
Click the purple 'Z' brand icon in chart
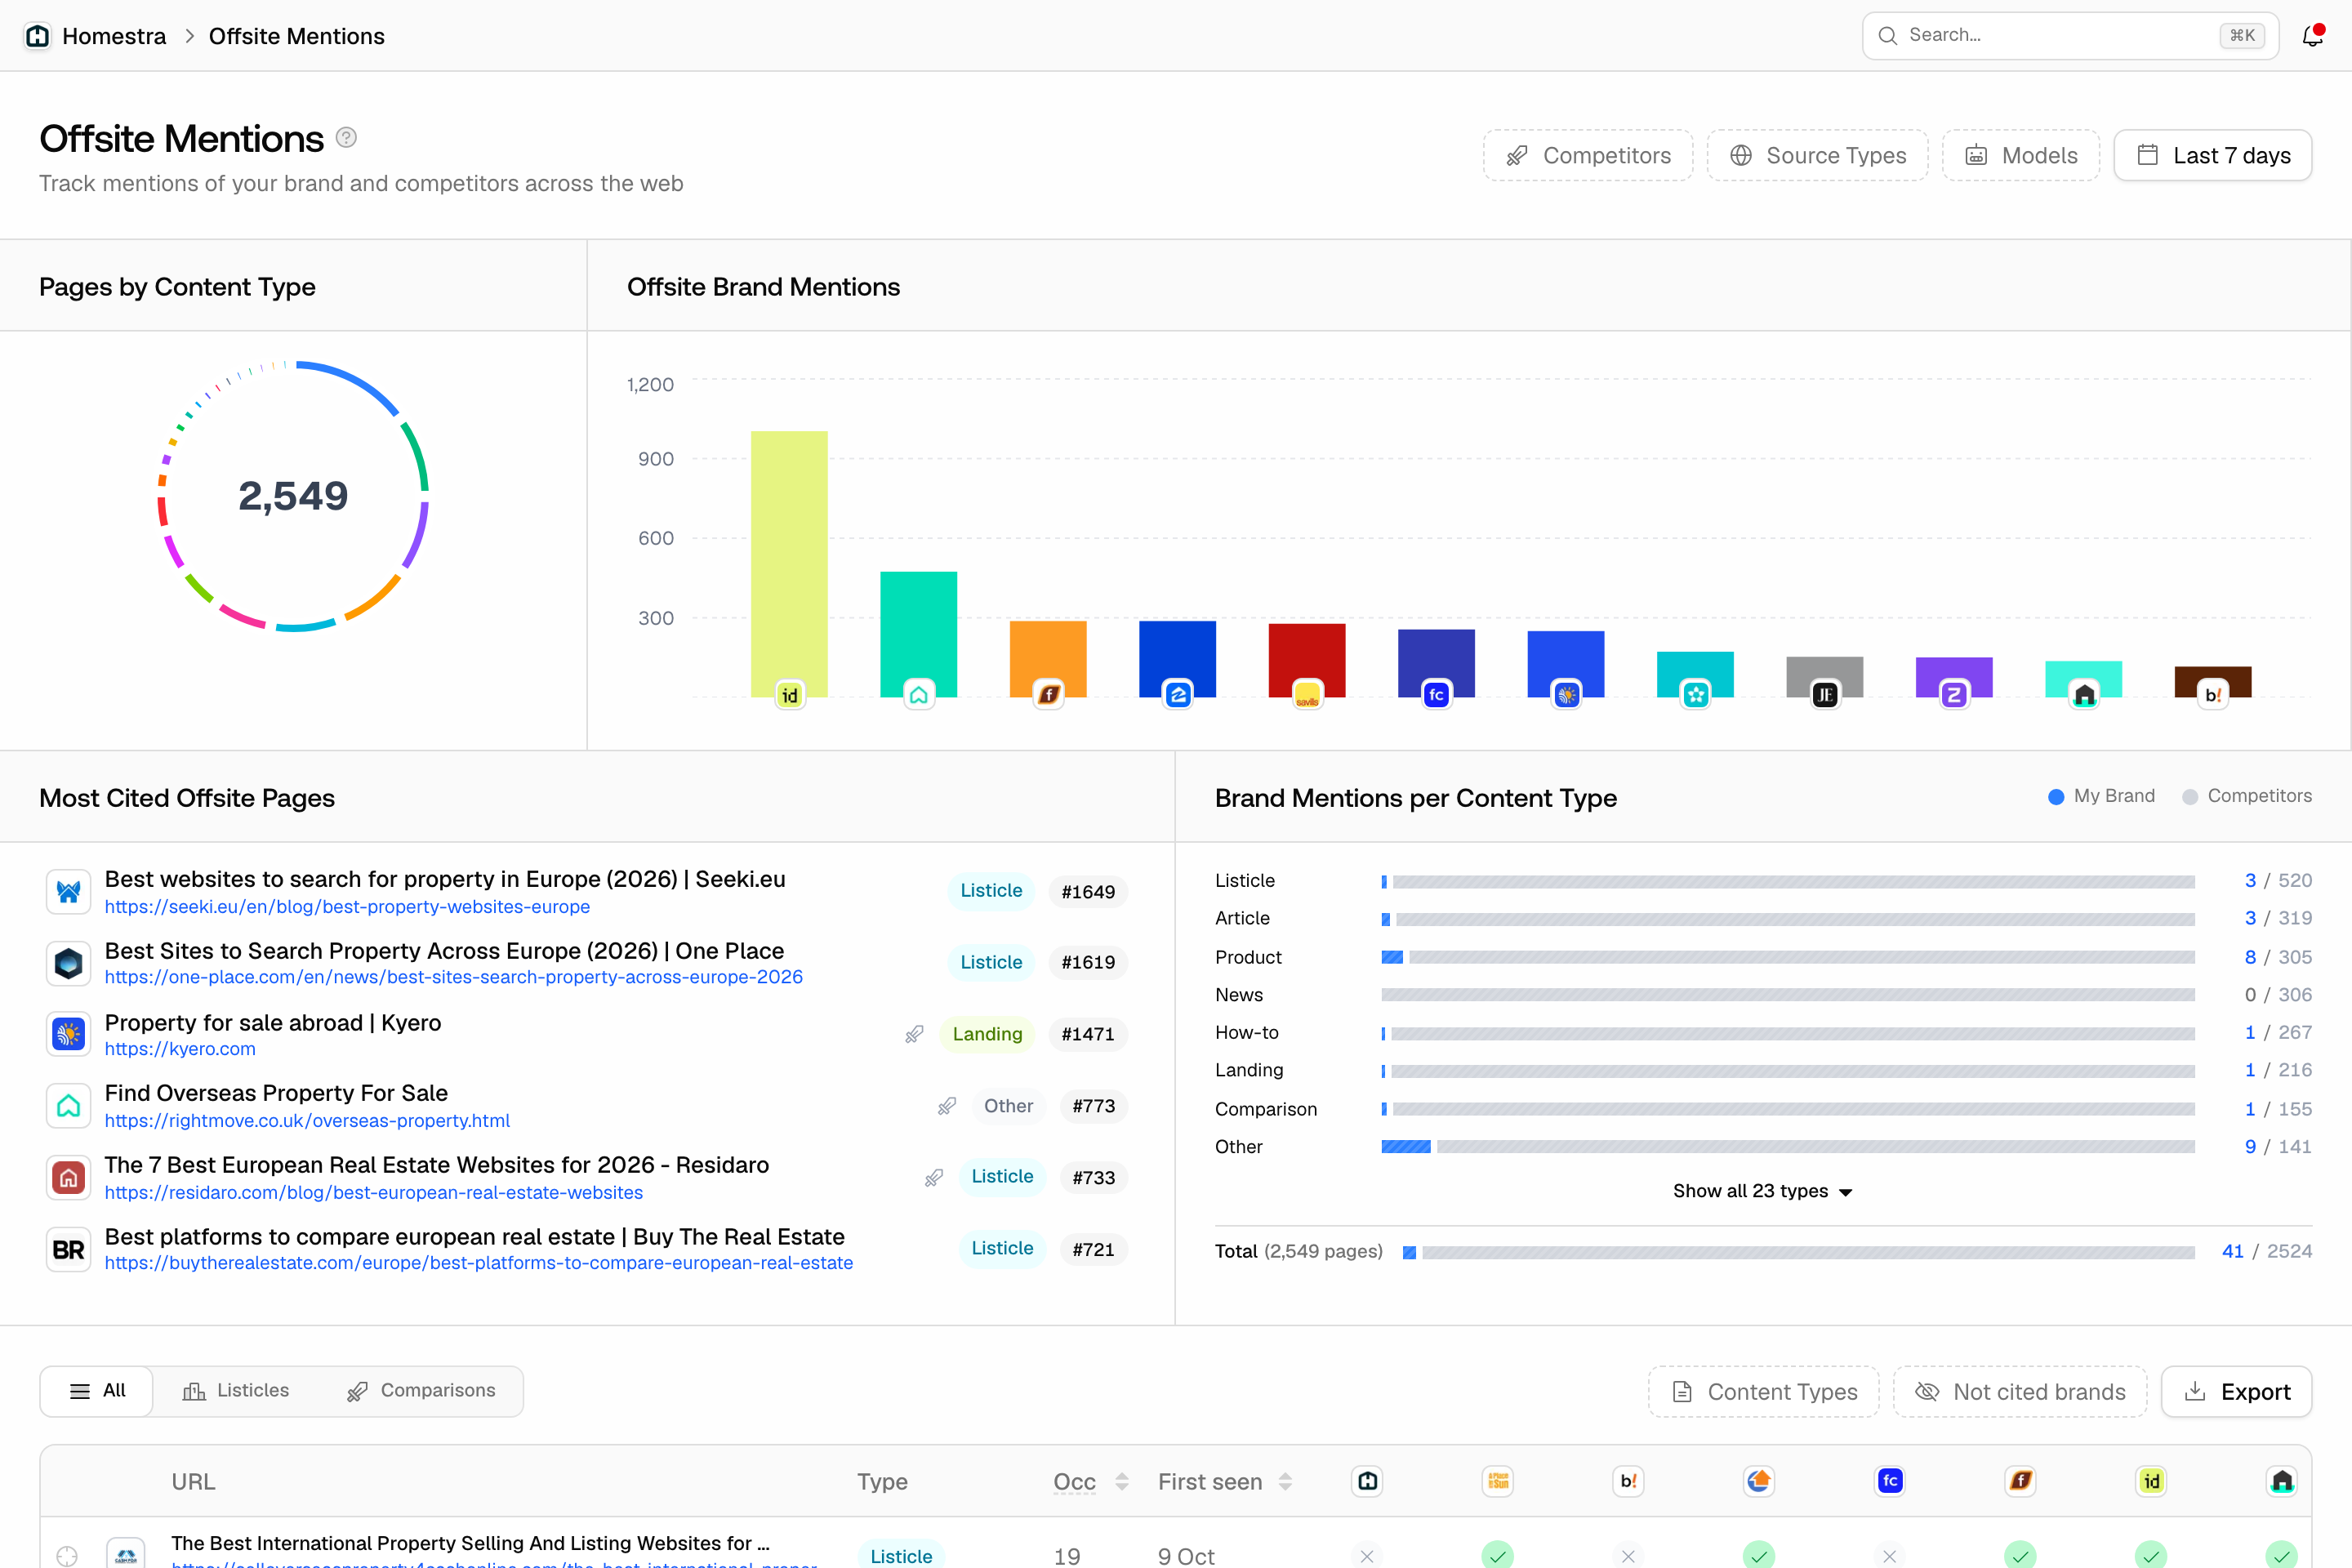pyautogui.click(x=1954, y=695)
